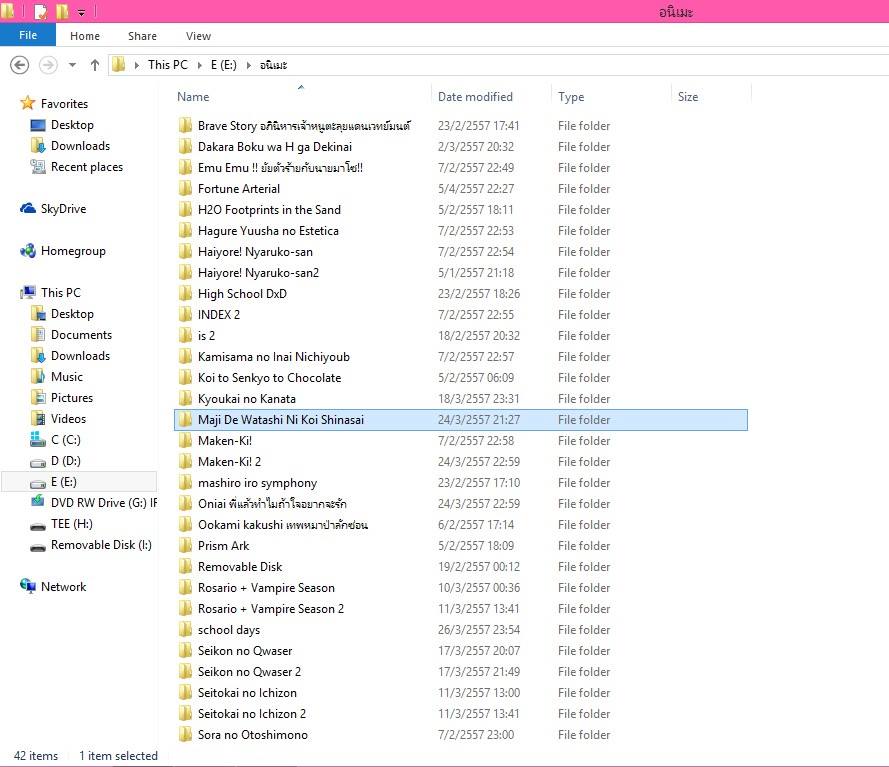889x767 pixels.
Task: Select the Fortune Arterial folder
Action: [239, 188]
